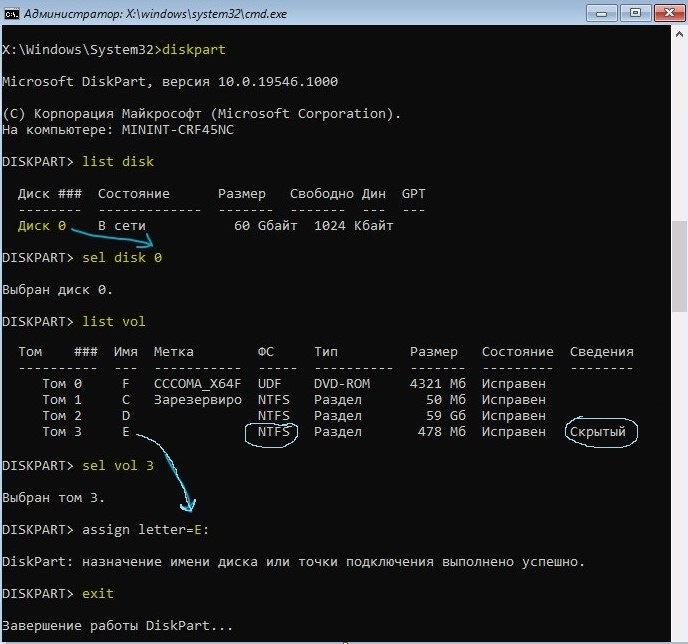The image size is (688, 644).
Task: Click the 'UDF' file system value
Action: [269, 384]
